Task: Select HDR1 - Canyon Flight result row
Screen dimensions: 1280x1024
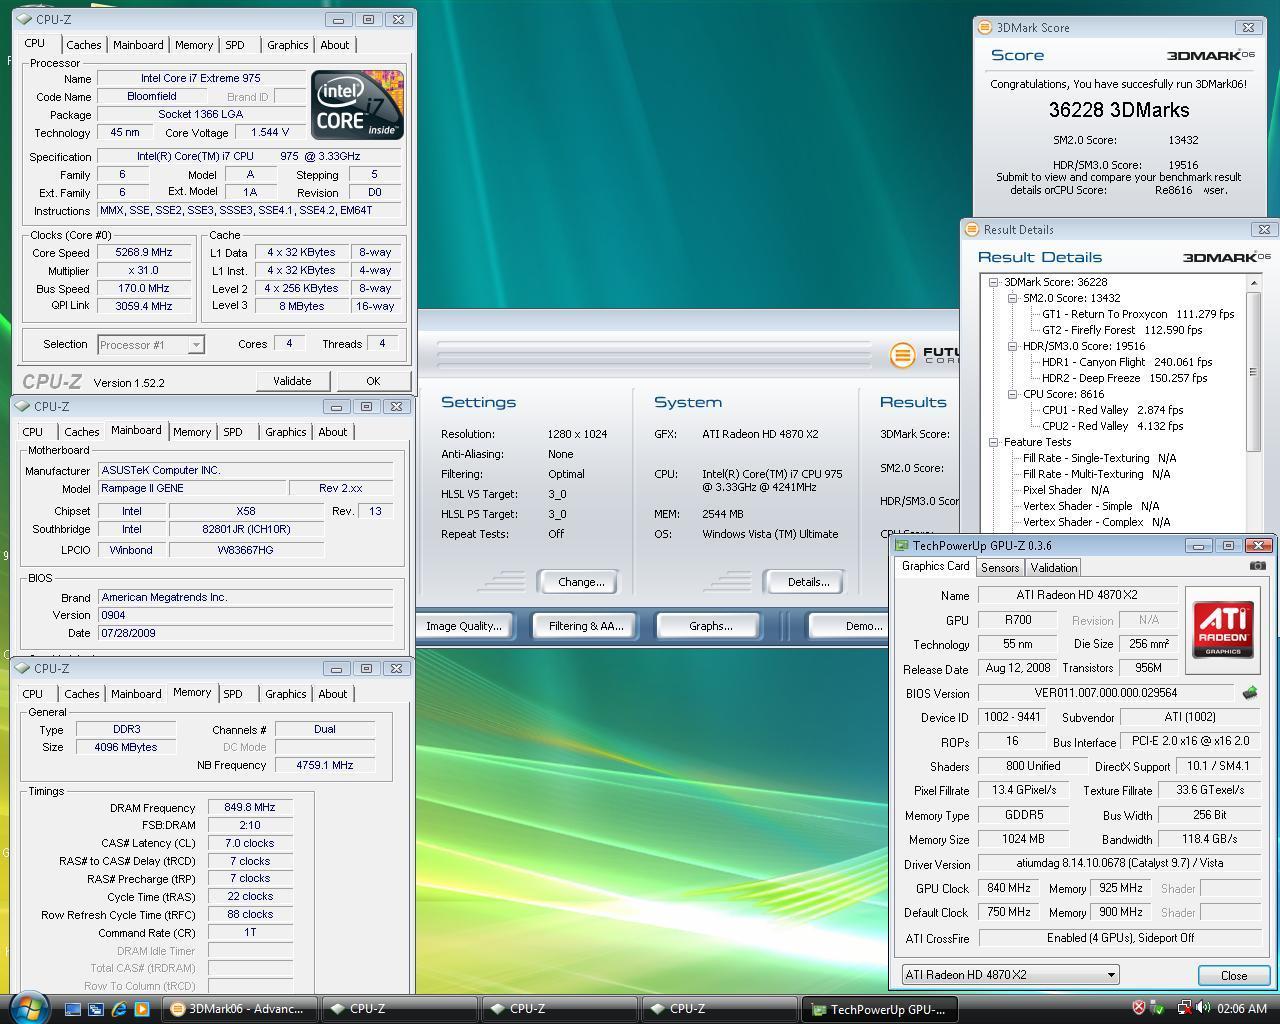Action: click(1127, 362)
